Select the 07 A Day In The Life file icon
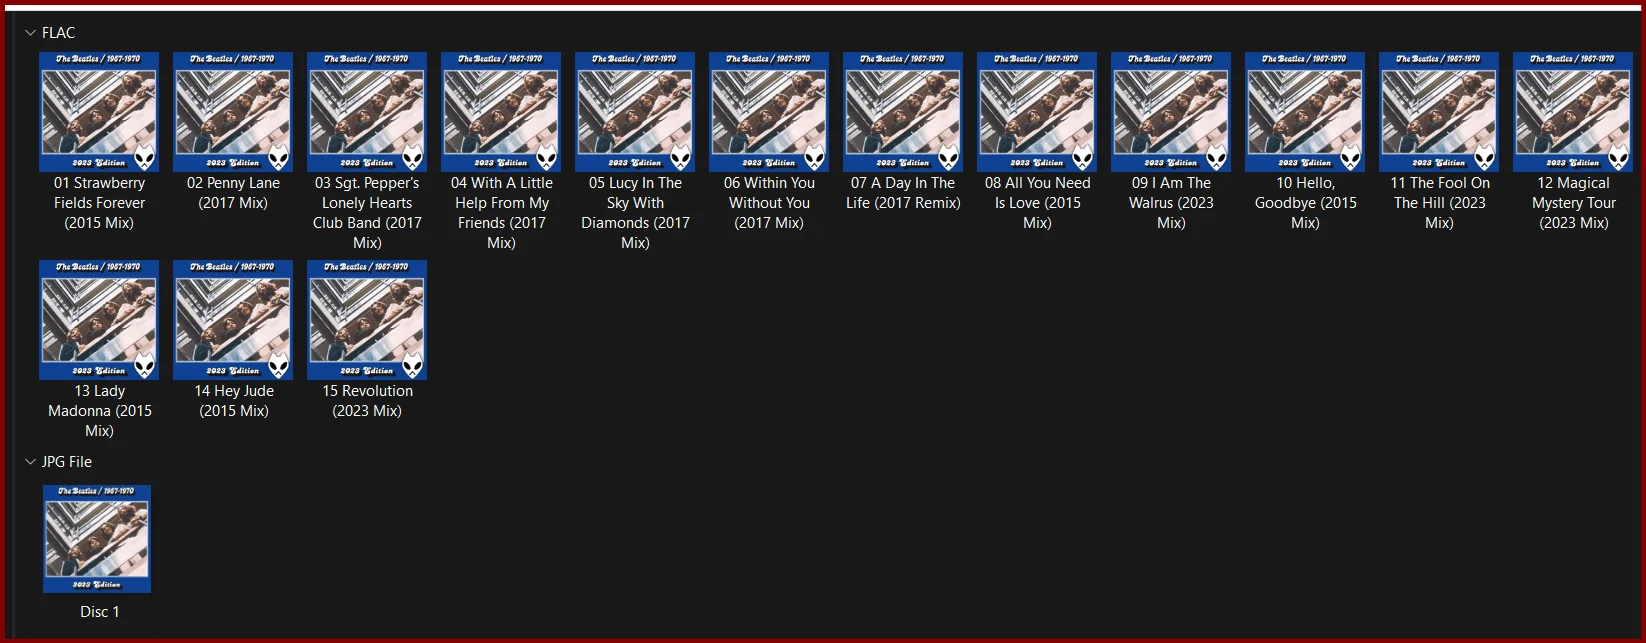This screenshot has width=1646, height=643. [903, 112]
